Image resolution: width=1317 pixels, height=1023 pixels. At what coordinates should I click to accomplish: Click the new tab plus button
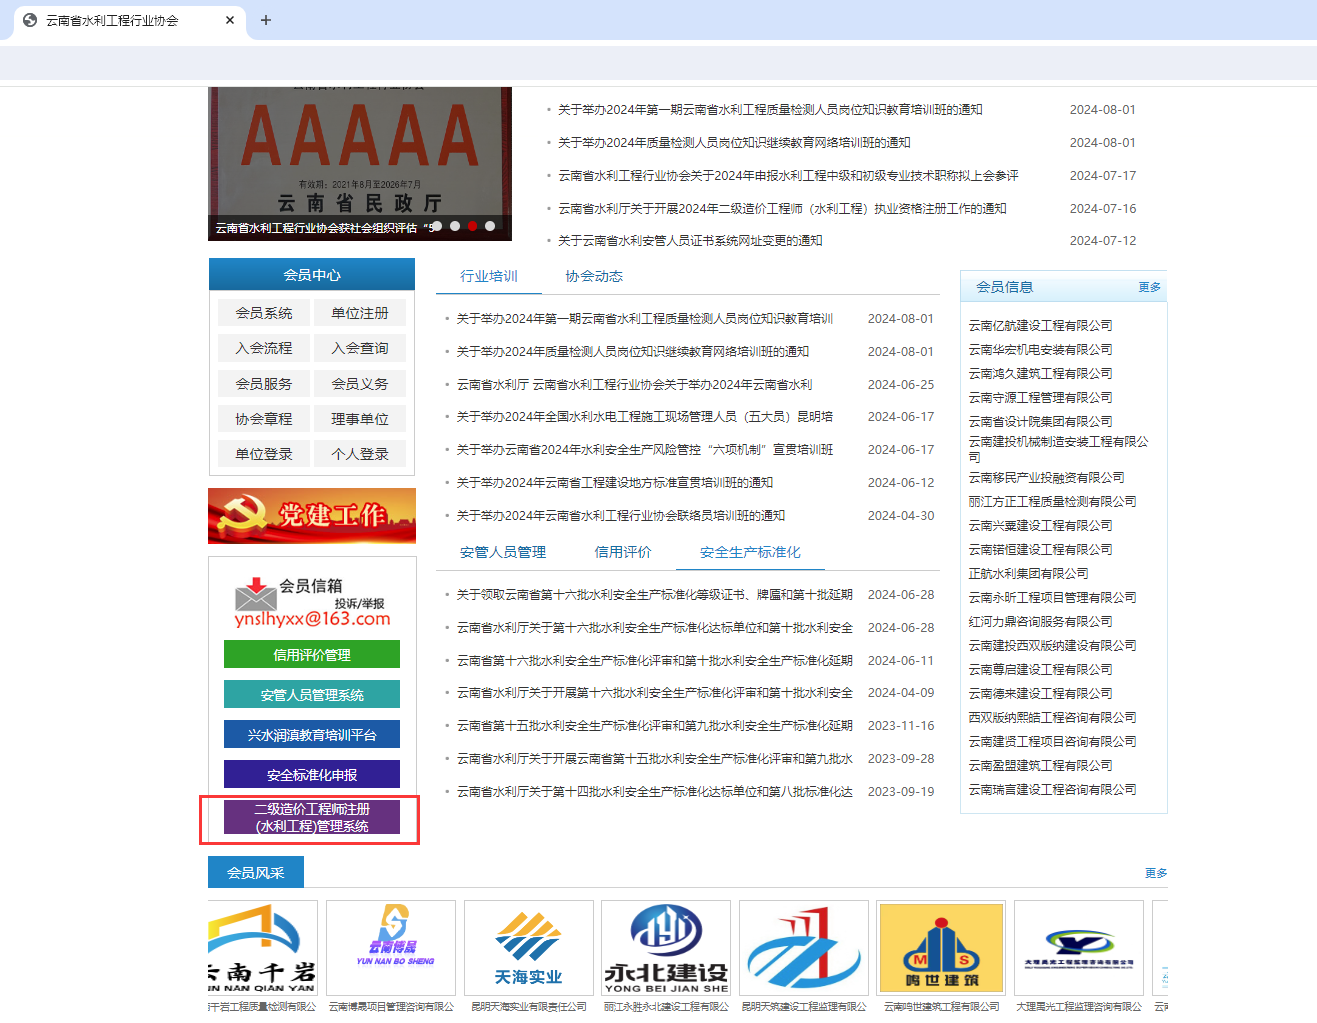[266, 20]
